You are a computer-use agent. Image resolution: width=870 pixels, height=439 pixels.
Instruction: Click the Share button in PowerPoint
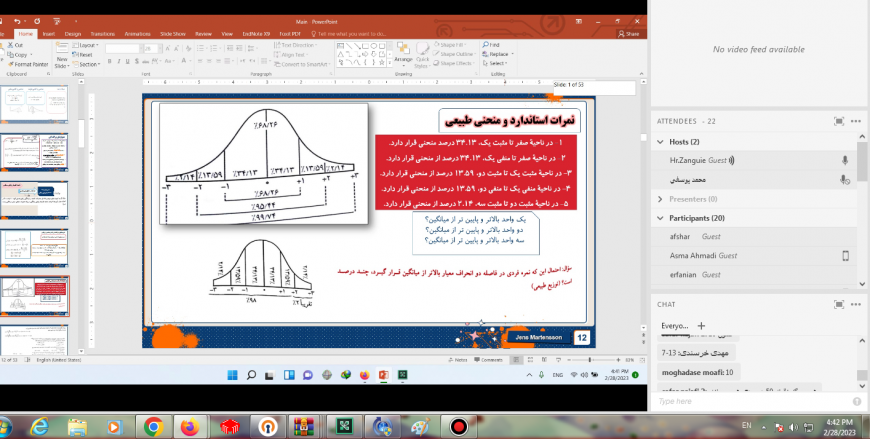(x=629, y=34)
